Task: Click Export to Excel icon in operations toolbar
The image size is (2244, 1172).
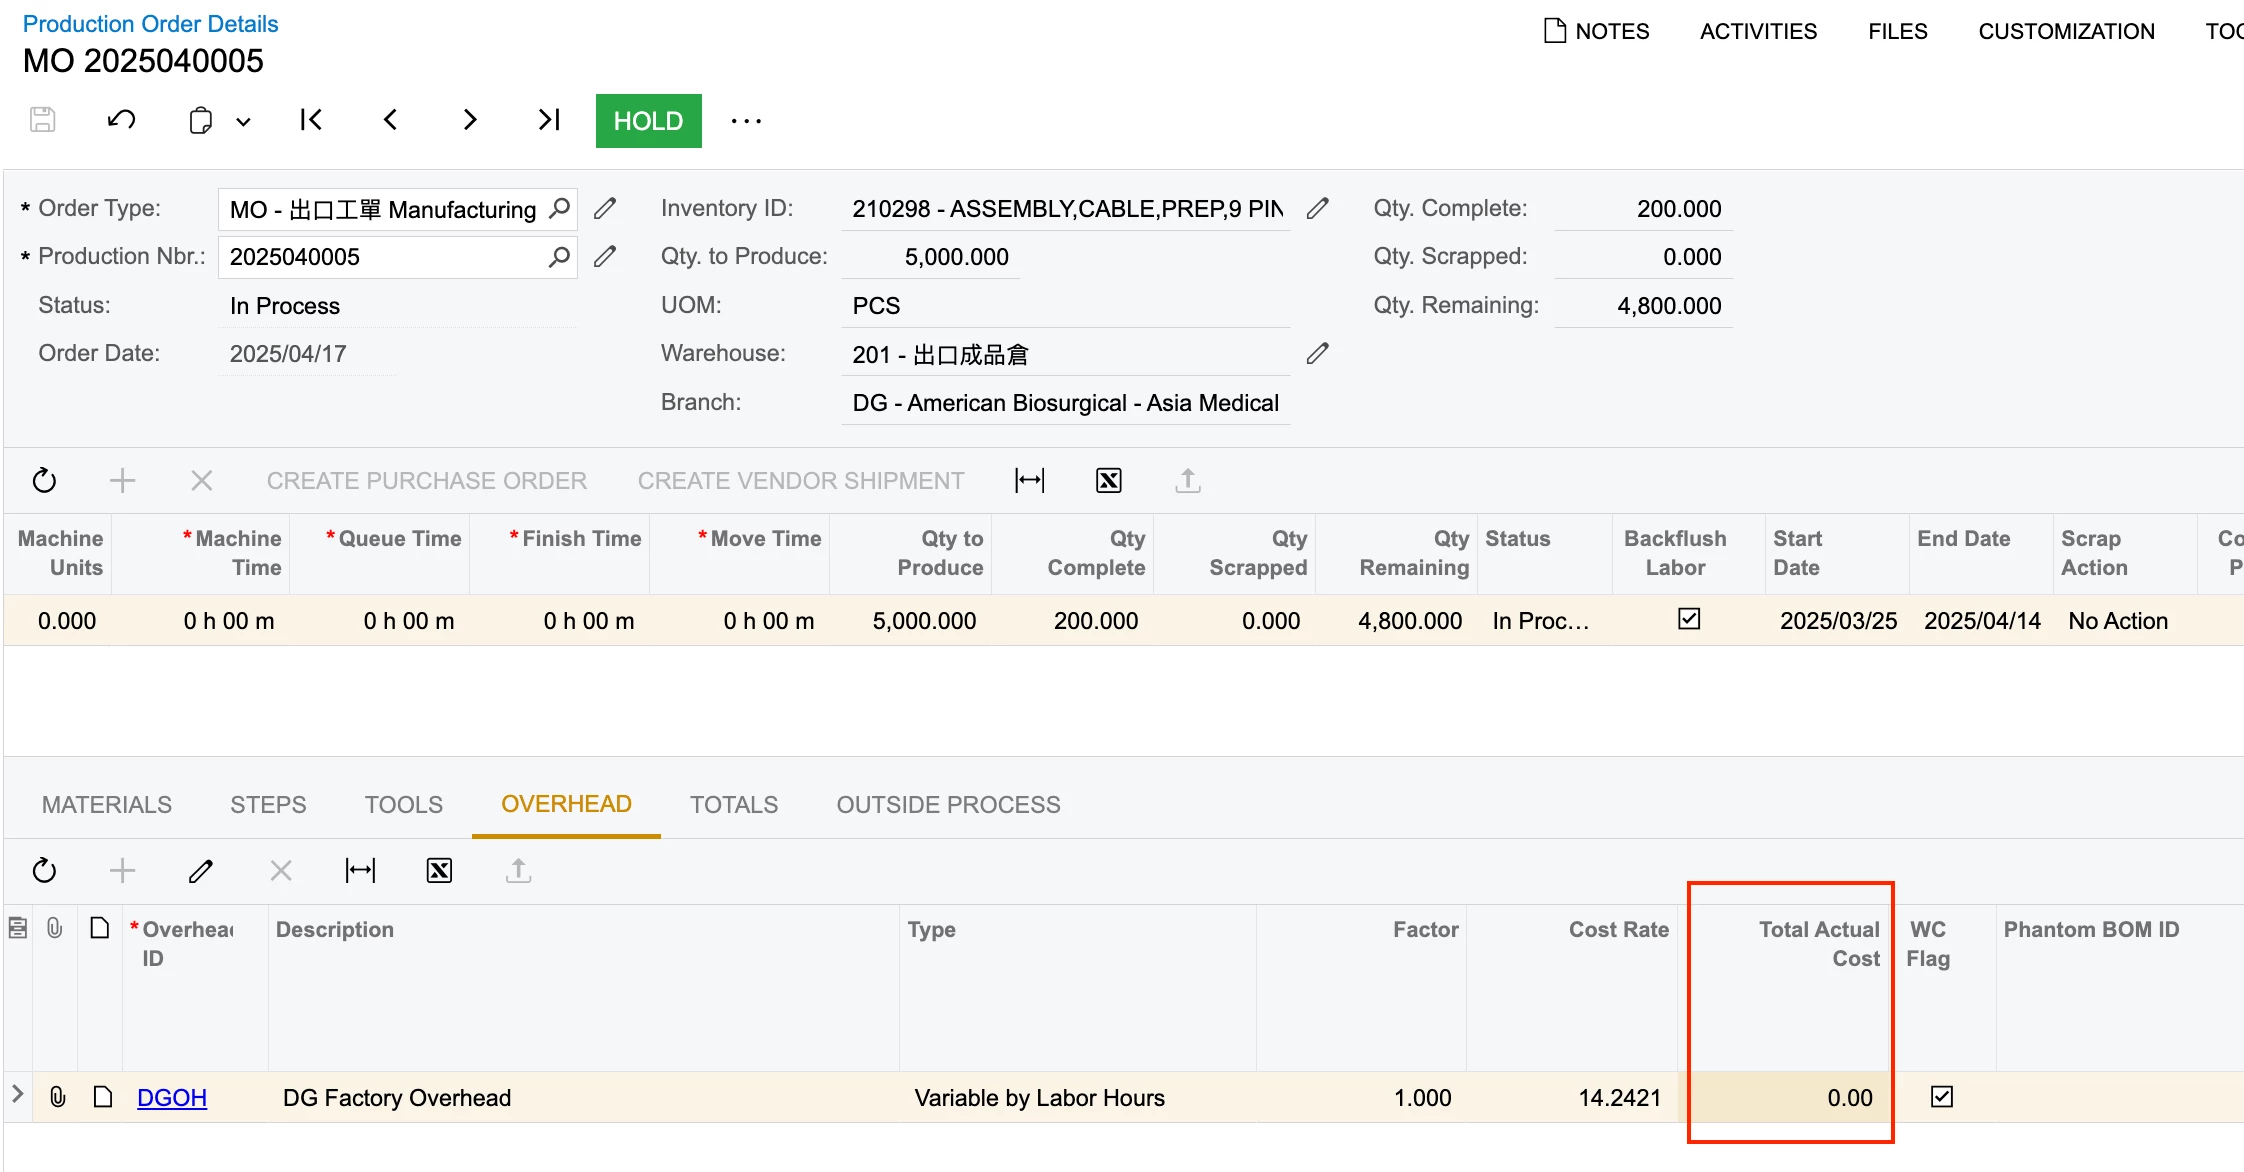Action: [x=1108, y=481]
